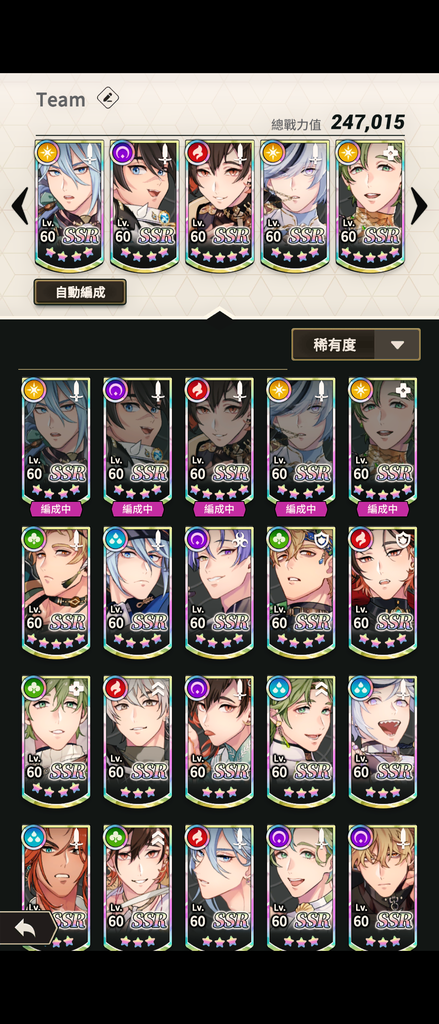Click the 編成中 tag under first roster card
This screenshot has height=1024, width=439.
(x=56, y=509)
